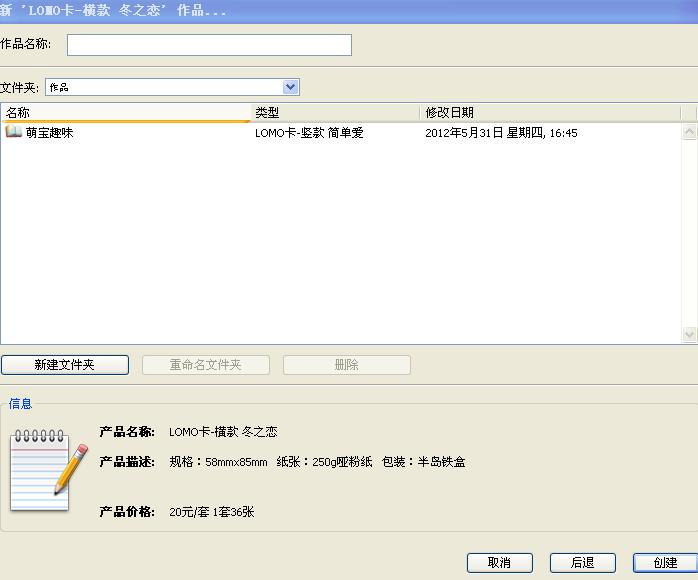This screenshot has width=698, height=580.
Task: Click the type cell LOMO卡-竖款 简单爱
Action: coord(309,133)
